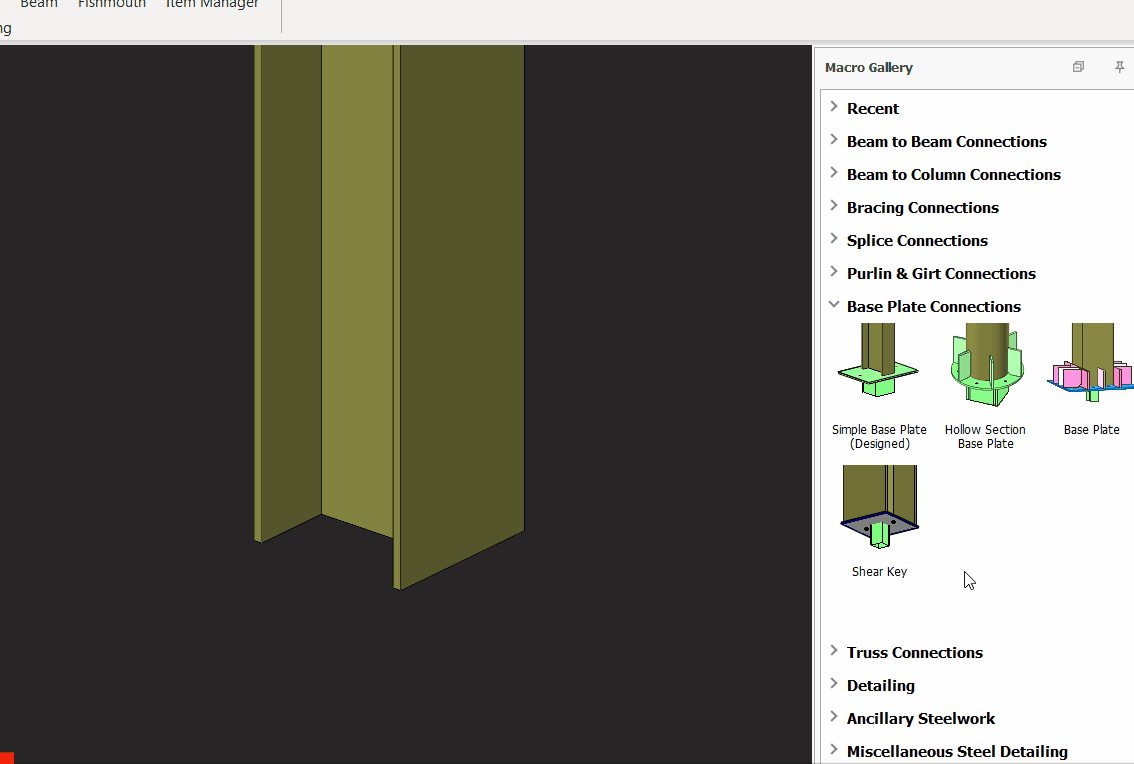Pin the Macro Gallery panel
The width and height of the screenshot is (1134, 764).
(x=1119, y=67)
